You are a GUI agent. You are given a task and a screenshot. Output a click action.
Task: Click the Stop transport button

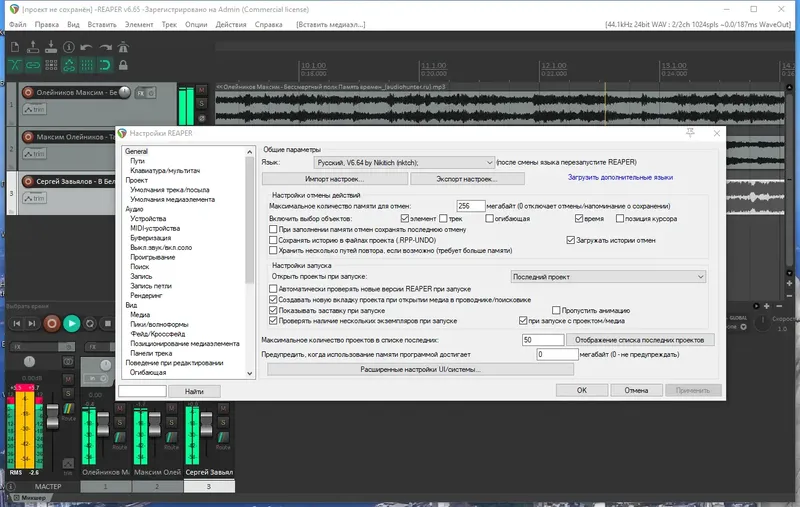point(108,323)
